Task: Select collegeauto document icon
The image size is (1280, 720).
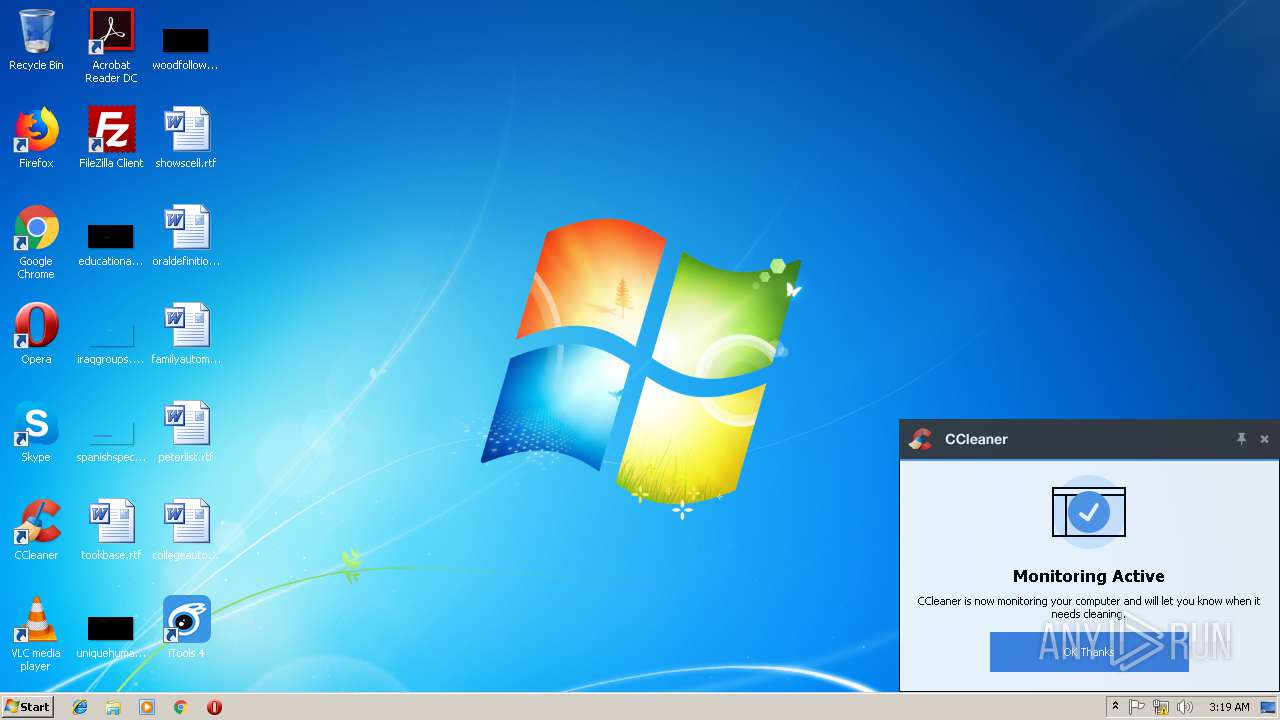Action: click(x=186, y=530)
